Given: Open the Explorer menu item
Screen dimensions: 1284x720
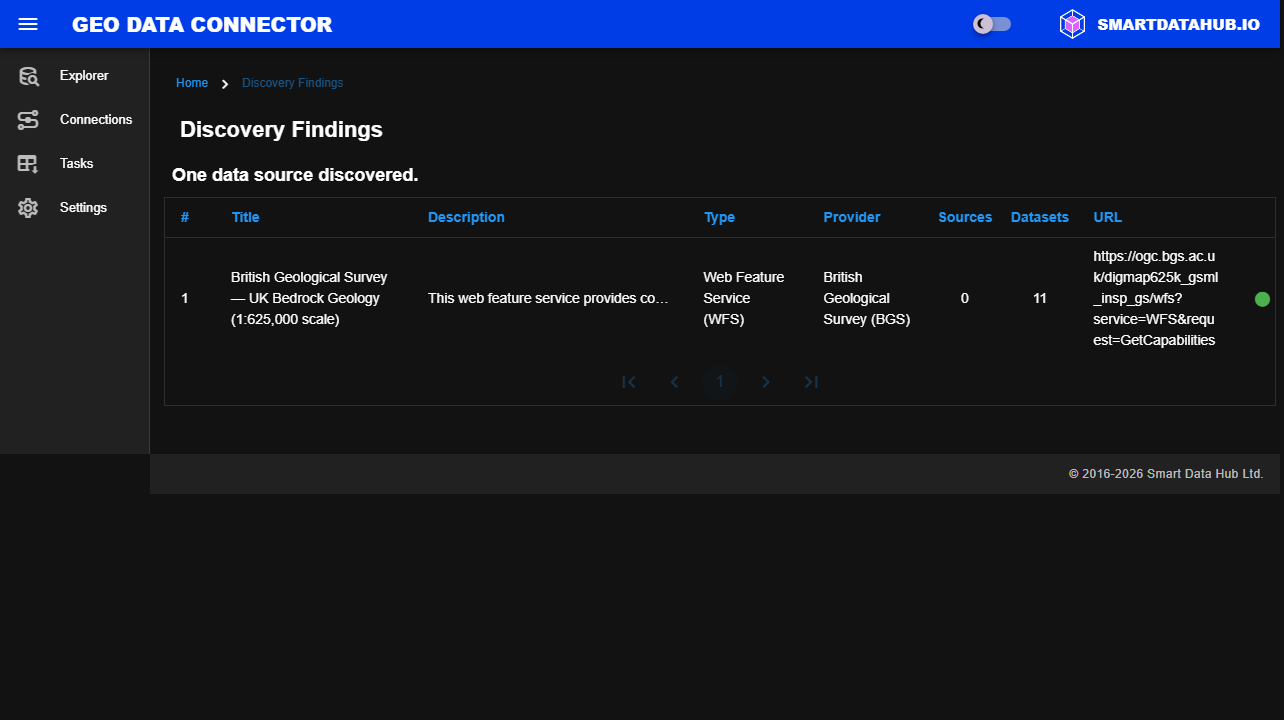Looking at the screenshot, I should point(84,76).
